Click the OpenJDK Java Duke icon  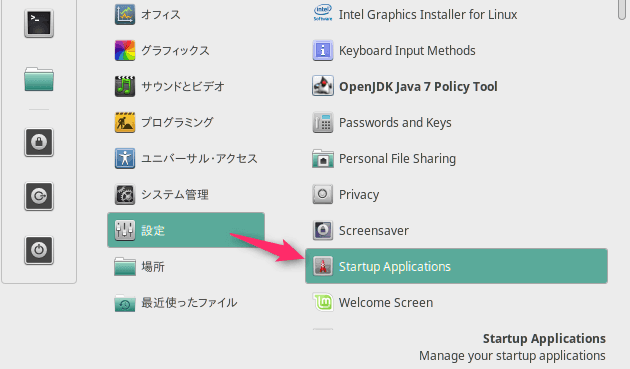[x=323, y=86]
